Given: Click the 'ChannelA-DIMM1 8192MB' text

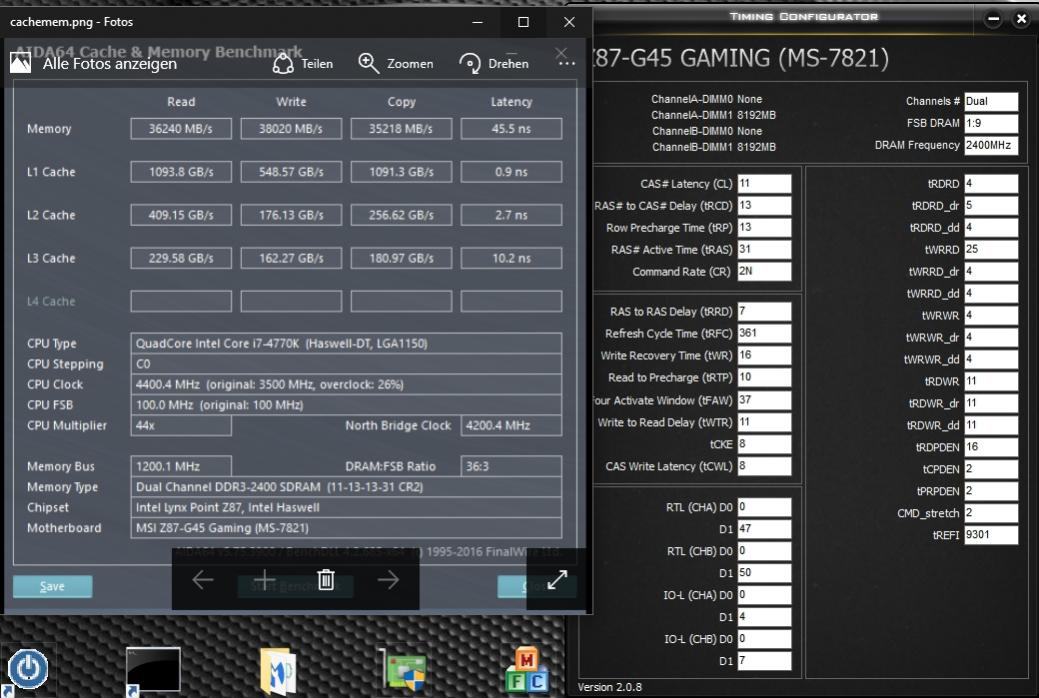Looking at the screenshot, I should (713, 115).
